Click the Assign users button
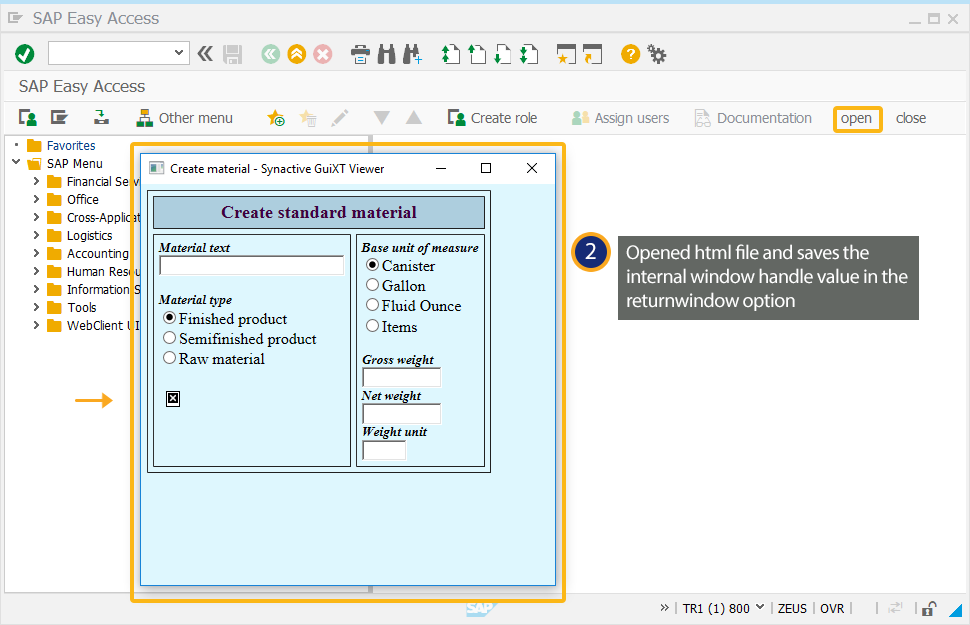This screenshot has height=625, width=970. [620, 118]
